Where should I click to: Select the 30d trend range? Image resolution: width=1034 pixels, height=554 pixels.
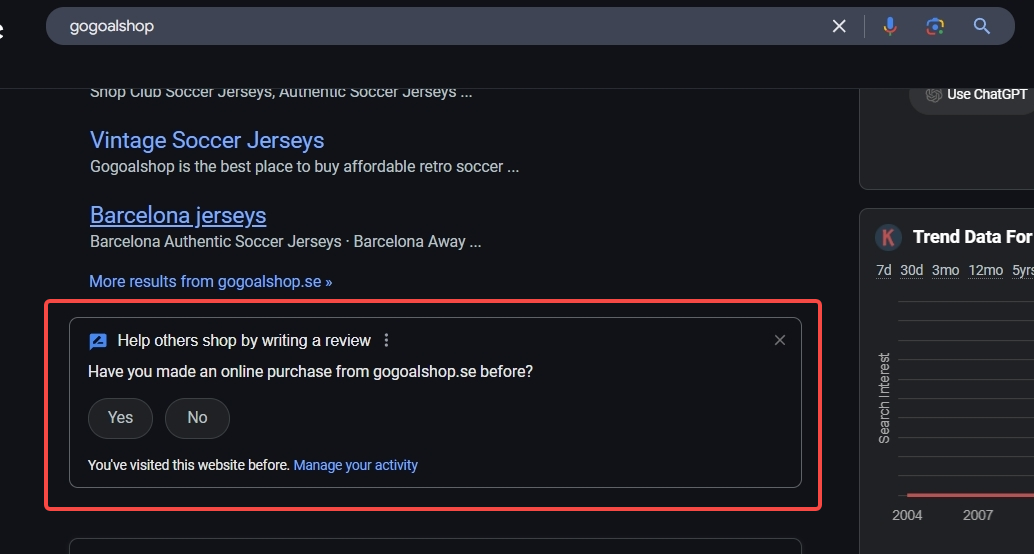[x=911, y=270]
